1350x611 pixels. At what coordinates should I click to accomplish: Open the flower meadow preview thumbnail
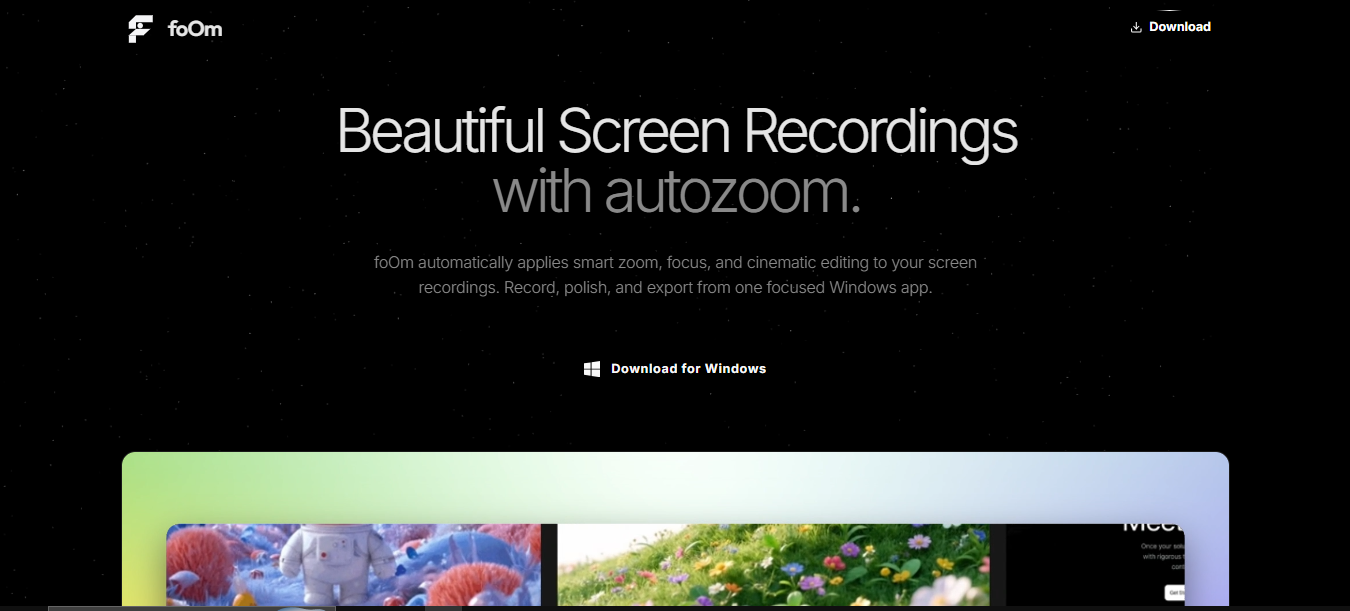773,565
